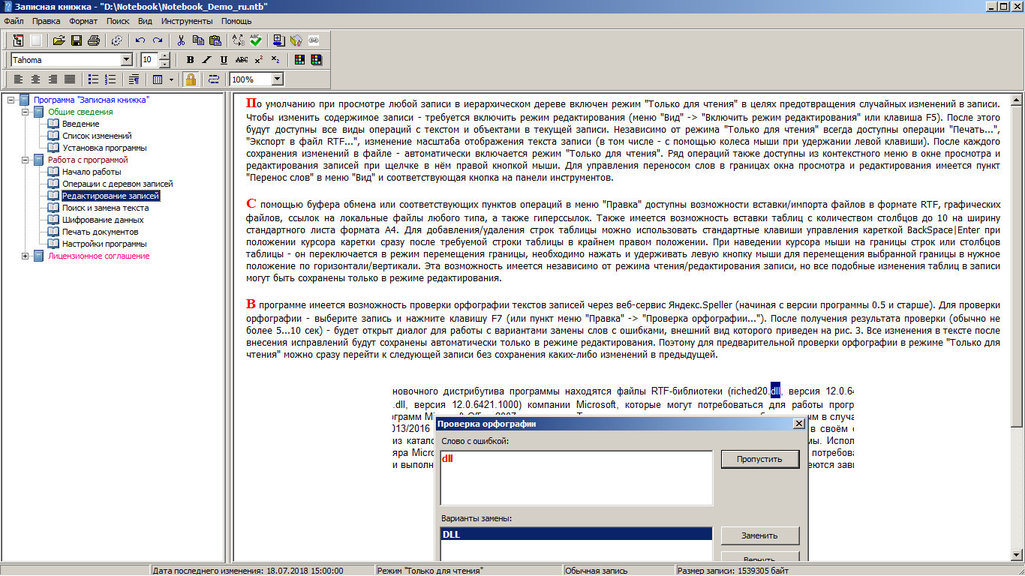Screen dimensions: 1025x576
Task: Open the "Правка" menu
Action: 46,20
